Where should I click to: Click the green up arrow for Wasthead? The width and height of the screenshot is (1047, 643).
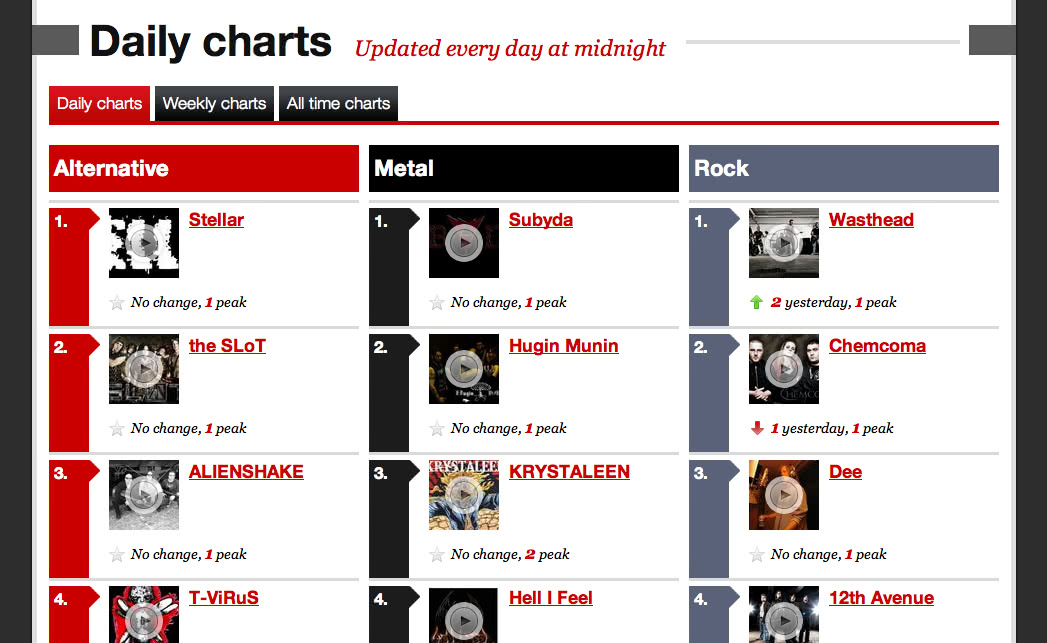(757, 302)
